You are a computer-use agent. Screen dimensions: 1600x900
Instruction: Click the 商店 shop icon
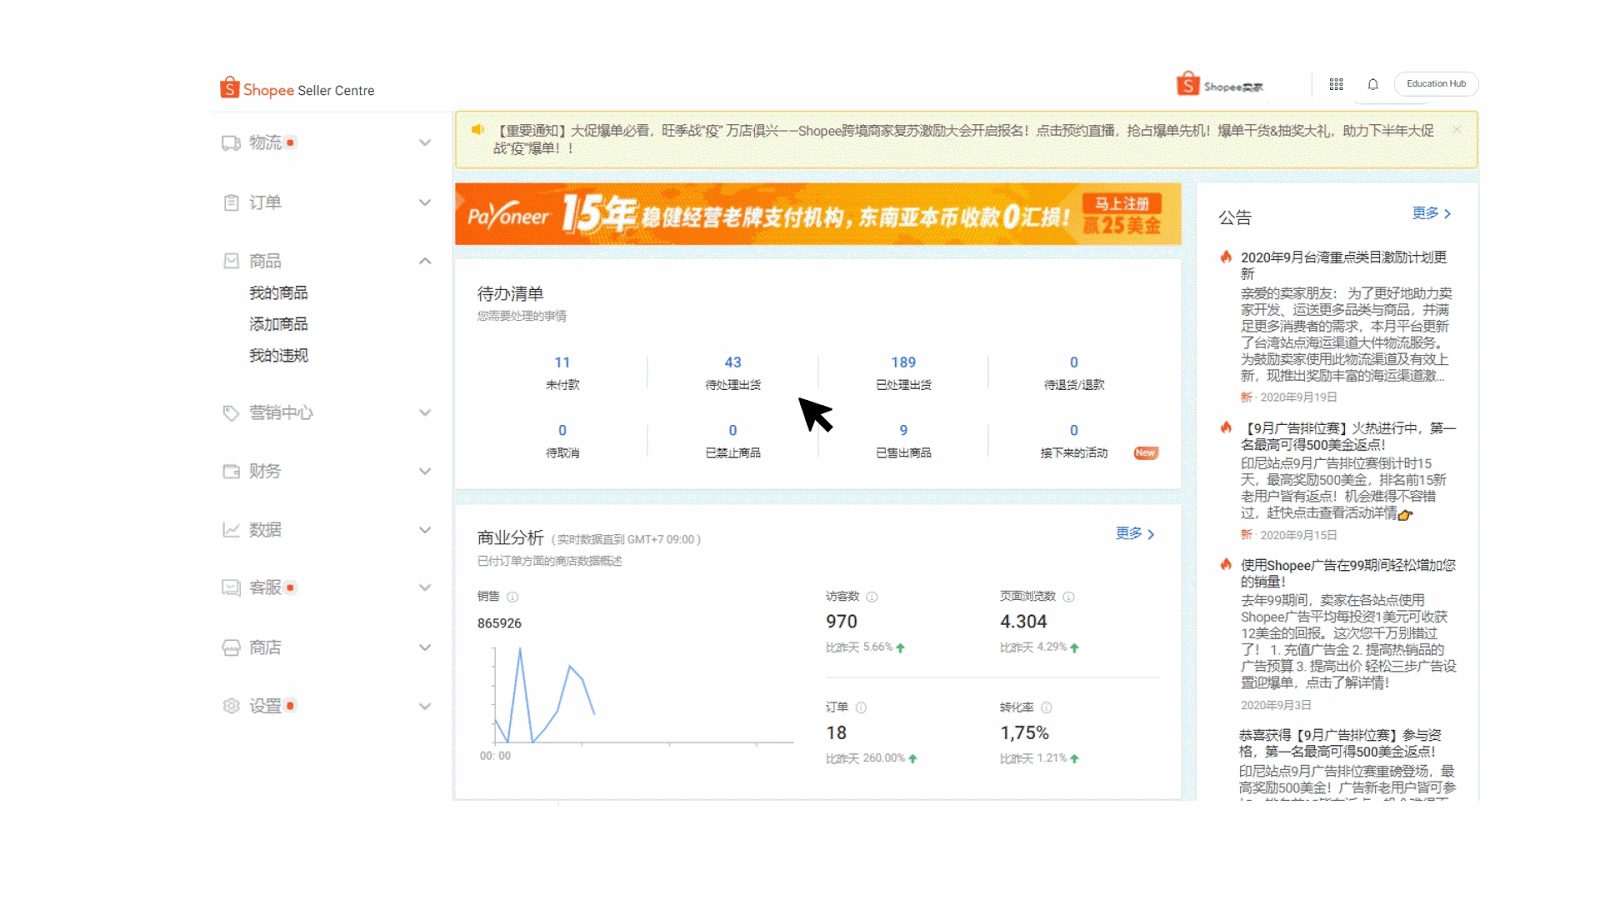click(x=231, y=648)
